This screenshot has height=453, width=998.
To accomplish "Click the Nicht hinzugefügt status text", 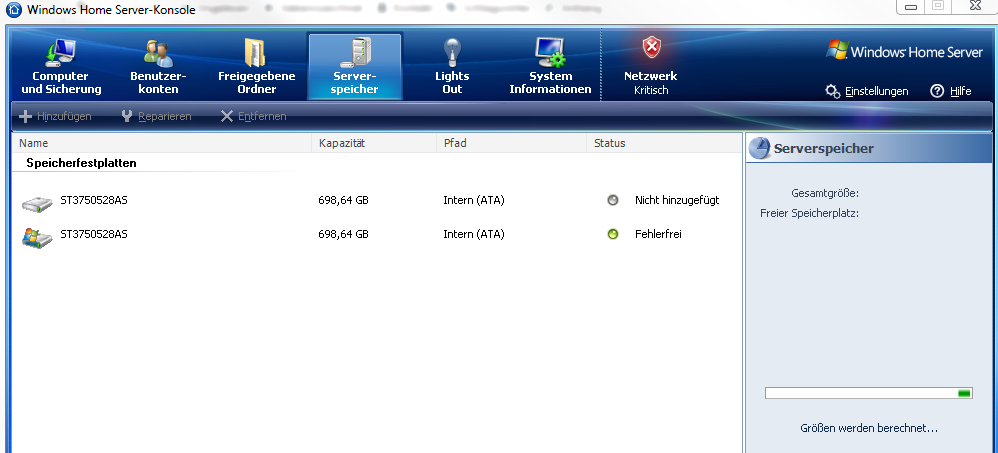I will (677, 200).
